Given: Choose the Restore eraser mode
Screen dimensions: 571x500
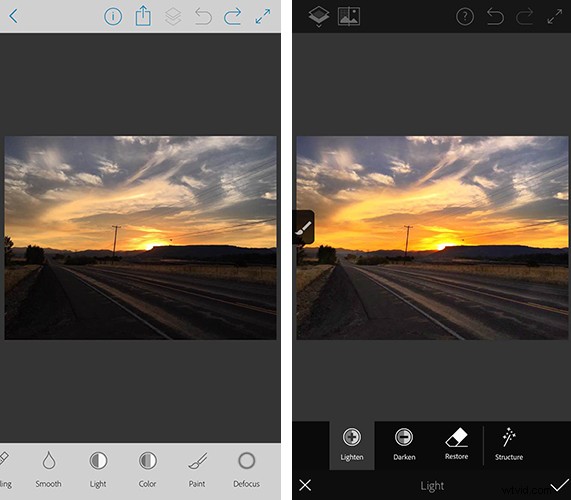Looking at the screenshot, I should pyautogui.click(x=456, y=444).
